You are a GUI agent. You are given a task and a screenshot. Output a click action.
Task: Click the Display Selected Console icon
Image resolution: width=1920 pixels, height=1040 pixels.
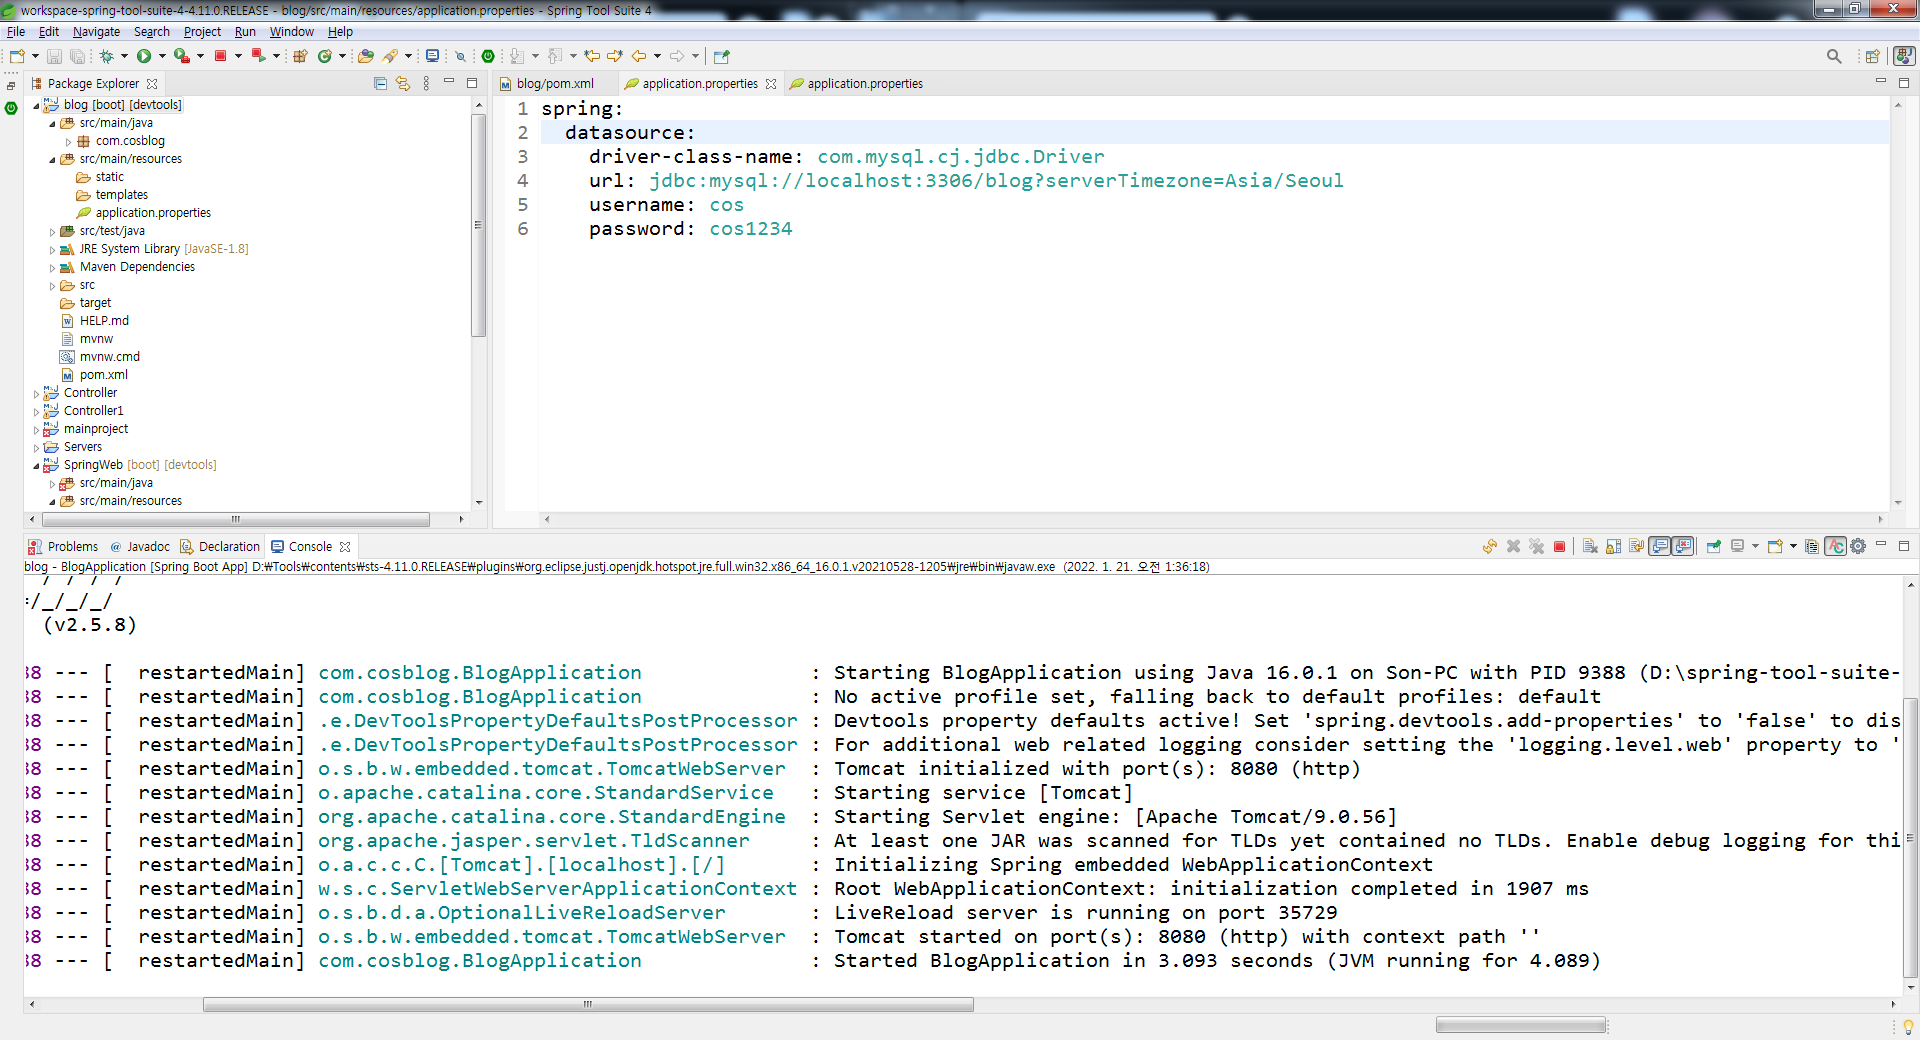[x=1738, y=546]
